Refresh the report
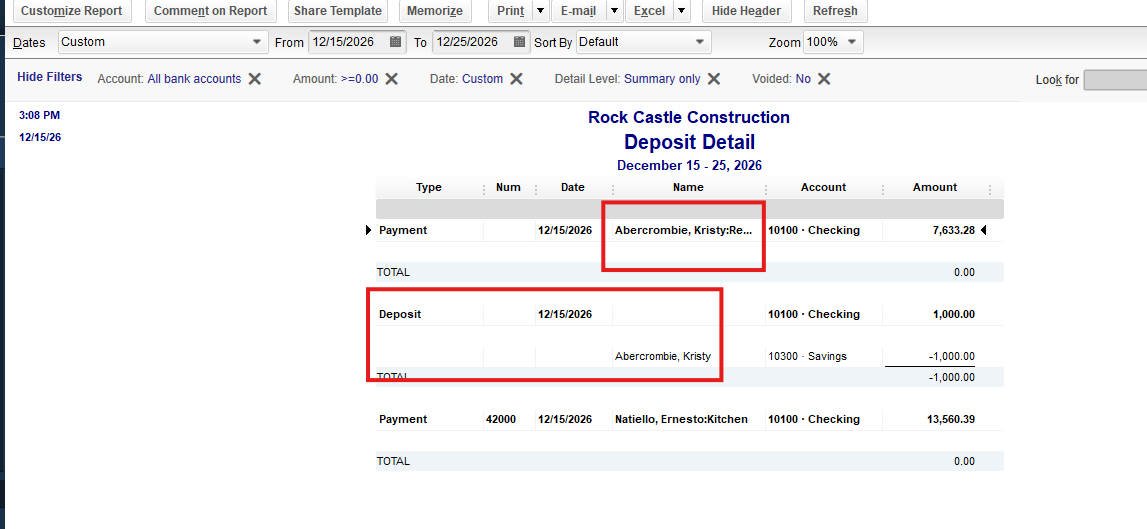Viewport: 1147px width, 529px height. (835, 11)
